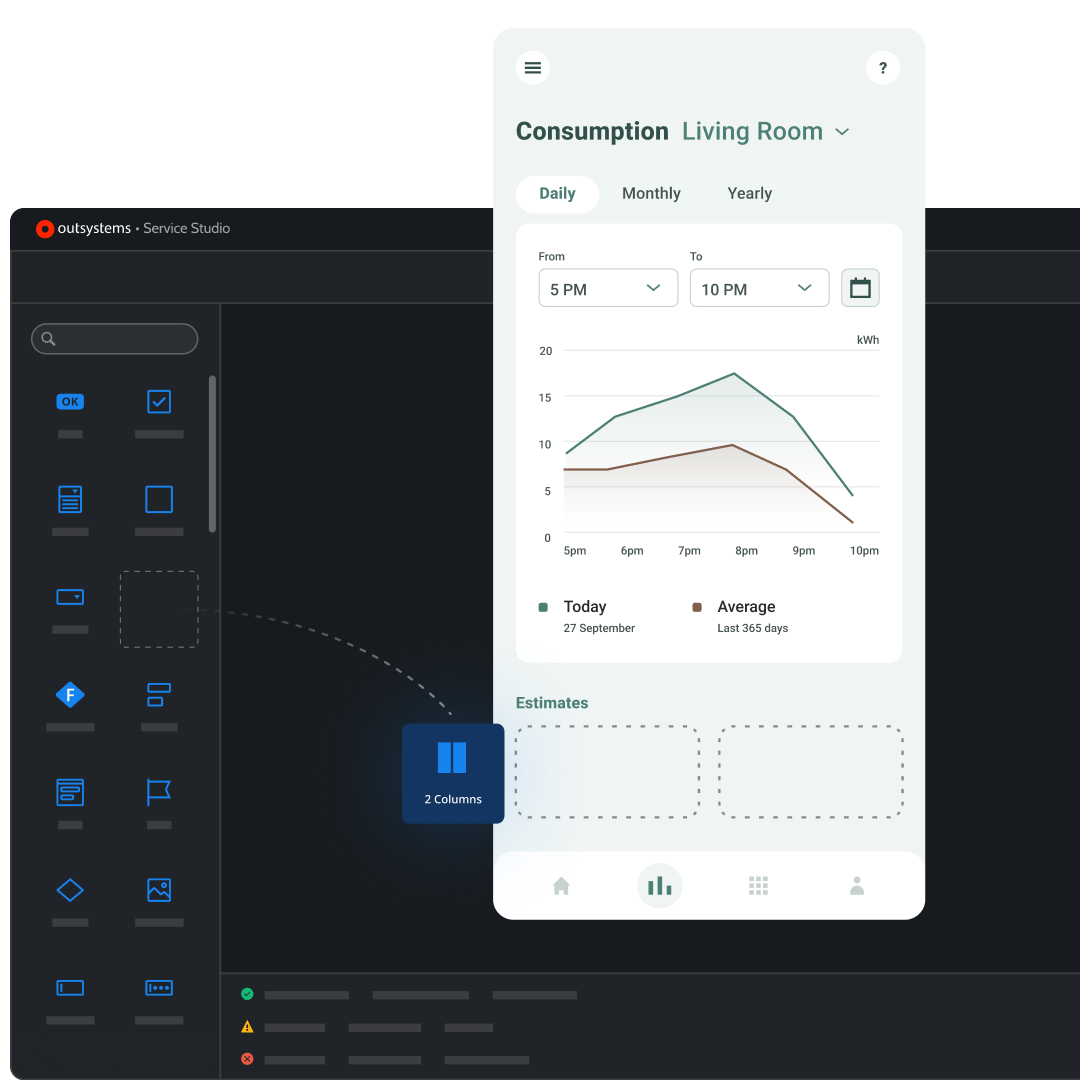Open the calendar picker next to time selectors
Image resolution: width=1080 pixels, height=1080 pixels.
click(x=860, y=287)
